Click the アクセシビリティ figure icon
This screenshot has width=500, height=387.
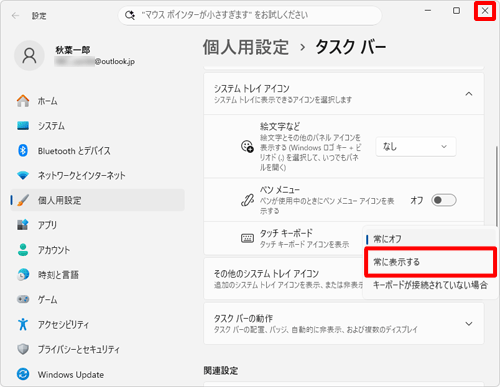(23, 324)
